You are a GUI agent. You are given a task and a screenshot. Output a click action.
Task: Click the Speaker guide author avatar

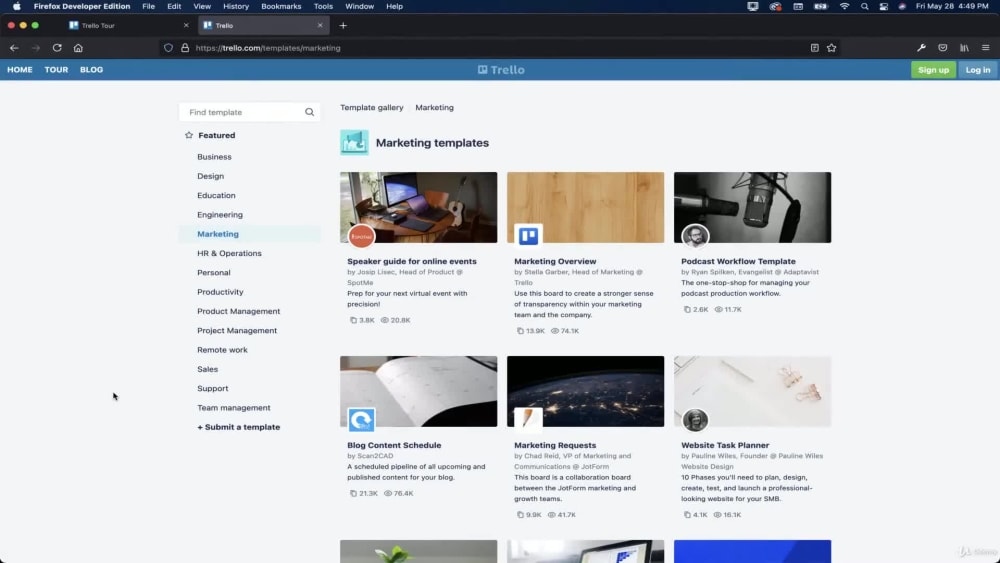pos(361,237)
